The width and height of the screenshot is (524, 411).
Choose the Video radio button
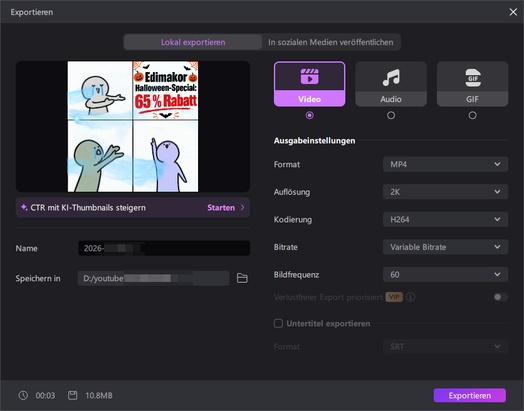tap(309, 115)
